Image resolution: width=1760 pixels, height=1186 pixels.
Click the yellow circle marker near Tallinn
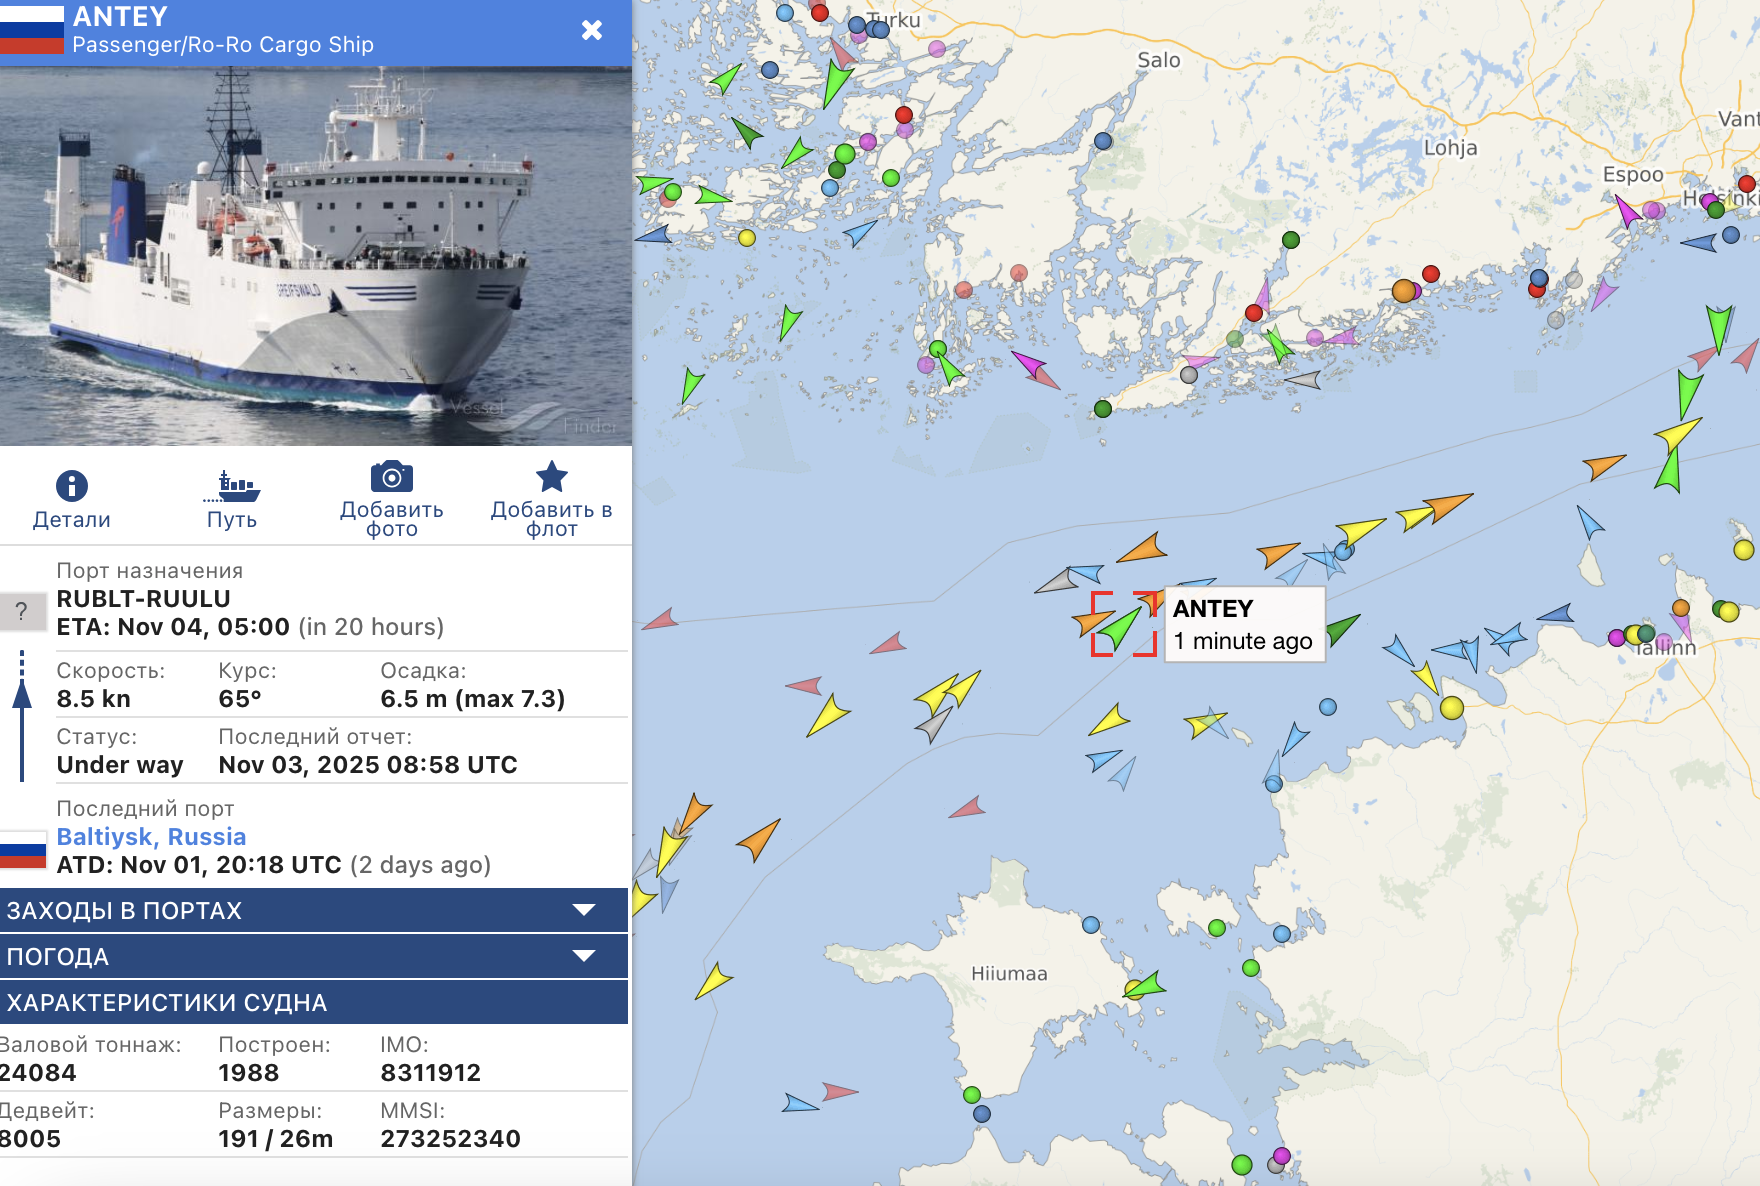pos(1452,708)
